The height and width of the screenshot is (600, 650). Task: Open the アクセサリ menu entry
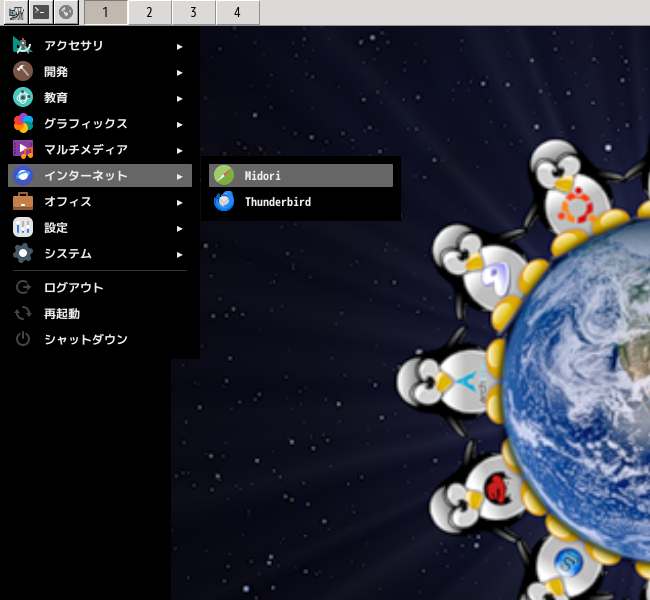(100, 46)
